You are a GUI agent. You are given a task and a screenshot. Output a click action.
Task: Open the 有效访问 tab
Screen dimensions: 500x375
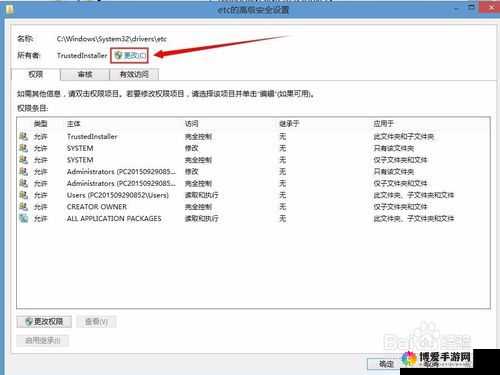pos(134,74)
